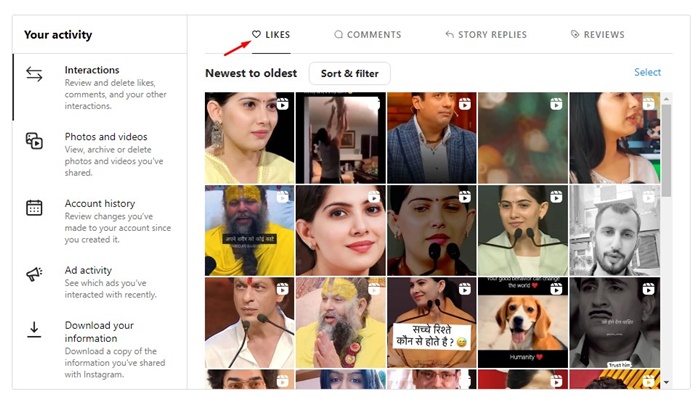The height and width of the screenshot is (399, 700).
Task: Switch to the Comments tab
Action: pyautogui.click(x=368, y=35)
